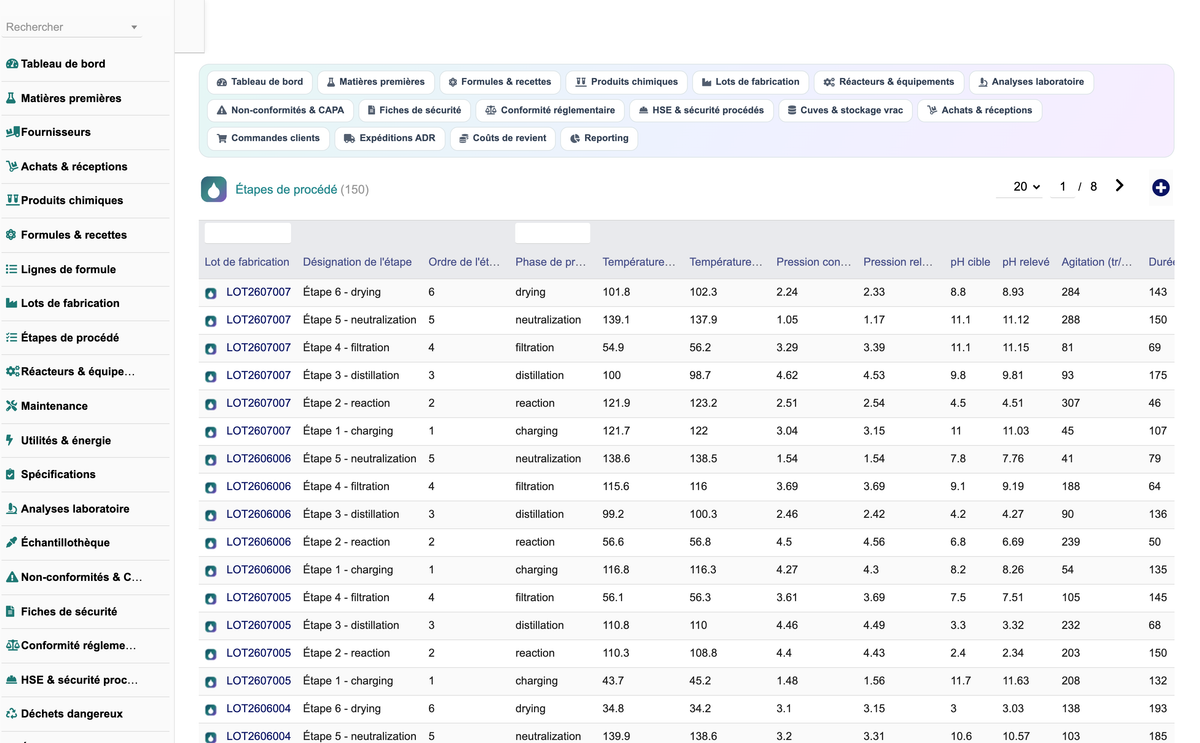Screen dimensions: 1200x743
Task: Click the Conformité réglementaire sidebar scales icon
Action: point(12,645)
